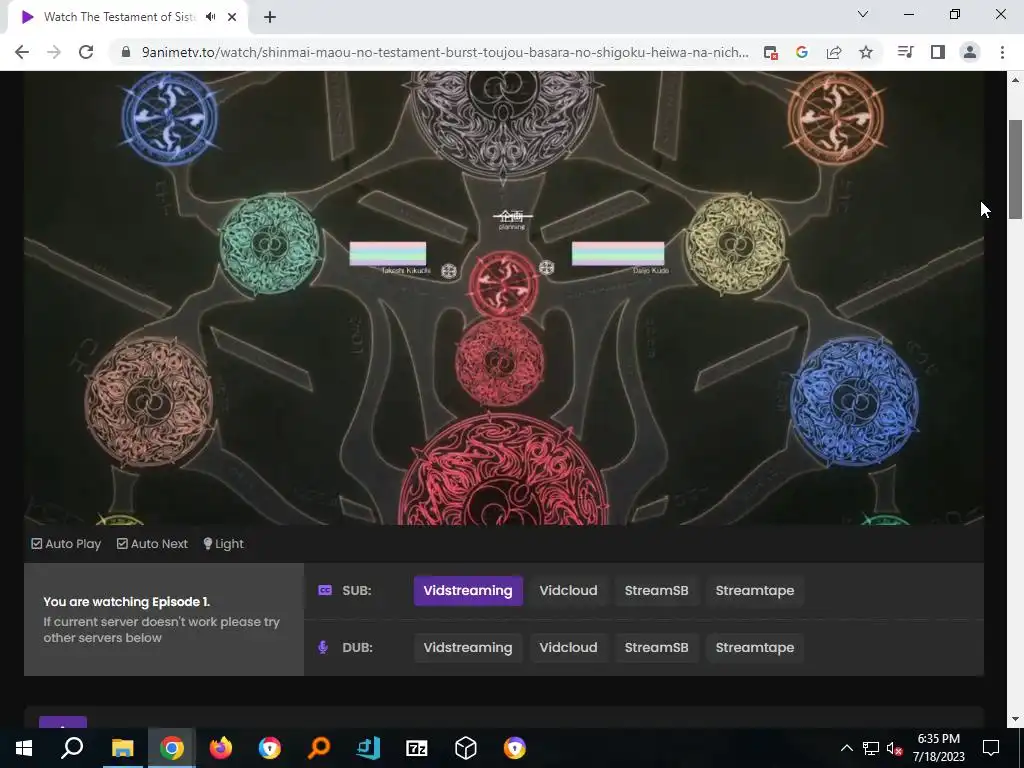Open Windows taskbar search
Viewport: 1024px width, 768px height.
pos(72,748)
